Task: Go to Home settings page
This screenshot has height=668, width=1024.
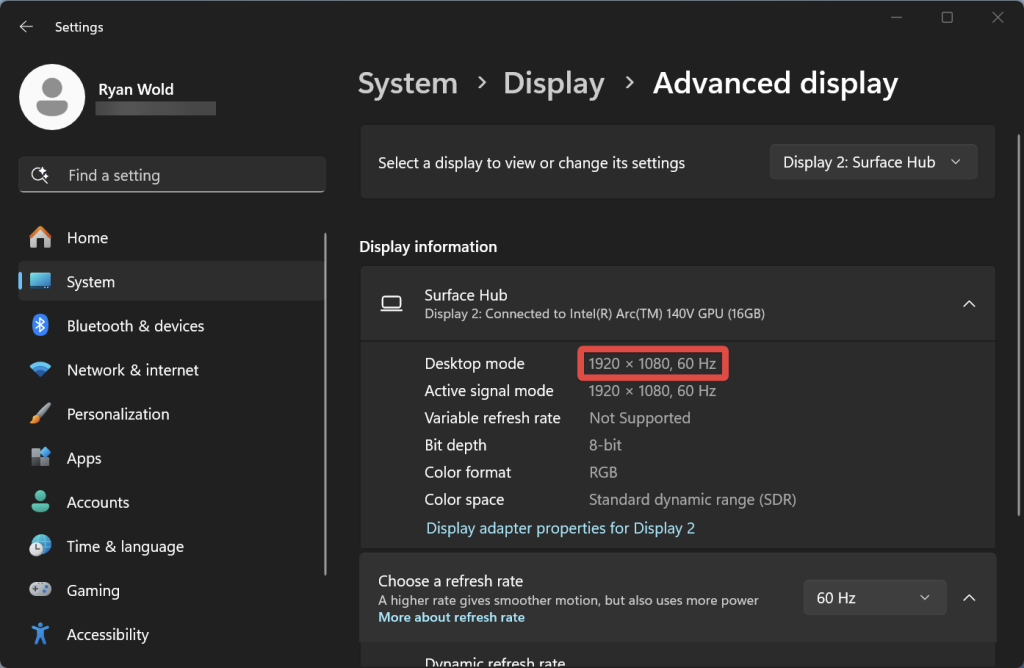Action: [x=171, y=238]
